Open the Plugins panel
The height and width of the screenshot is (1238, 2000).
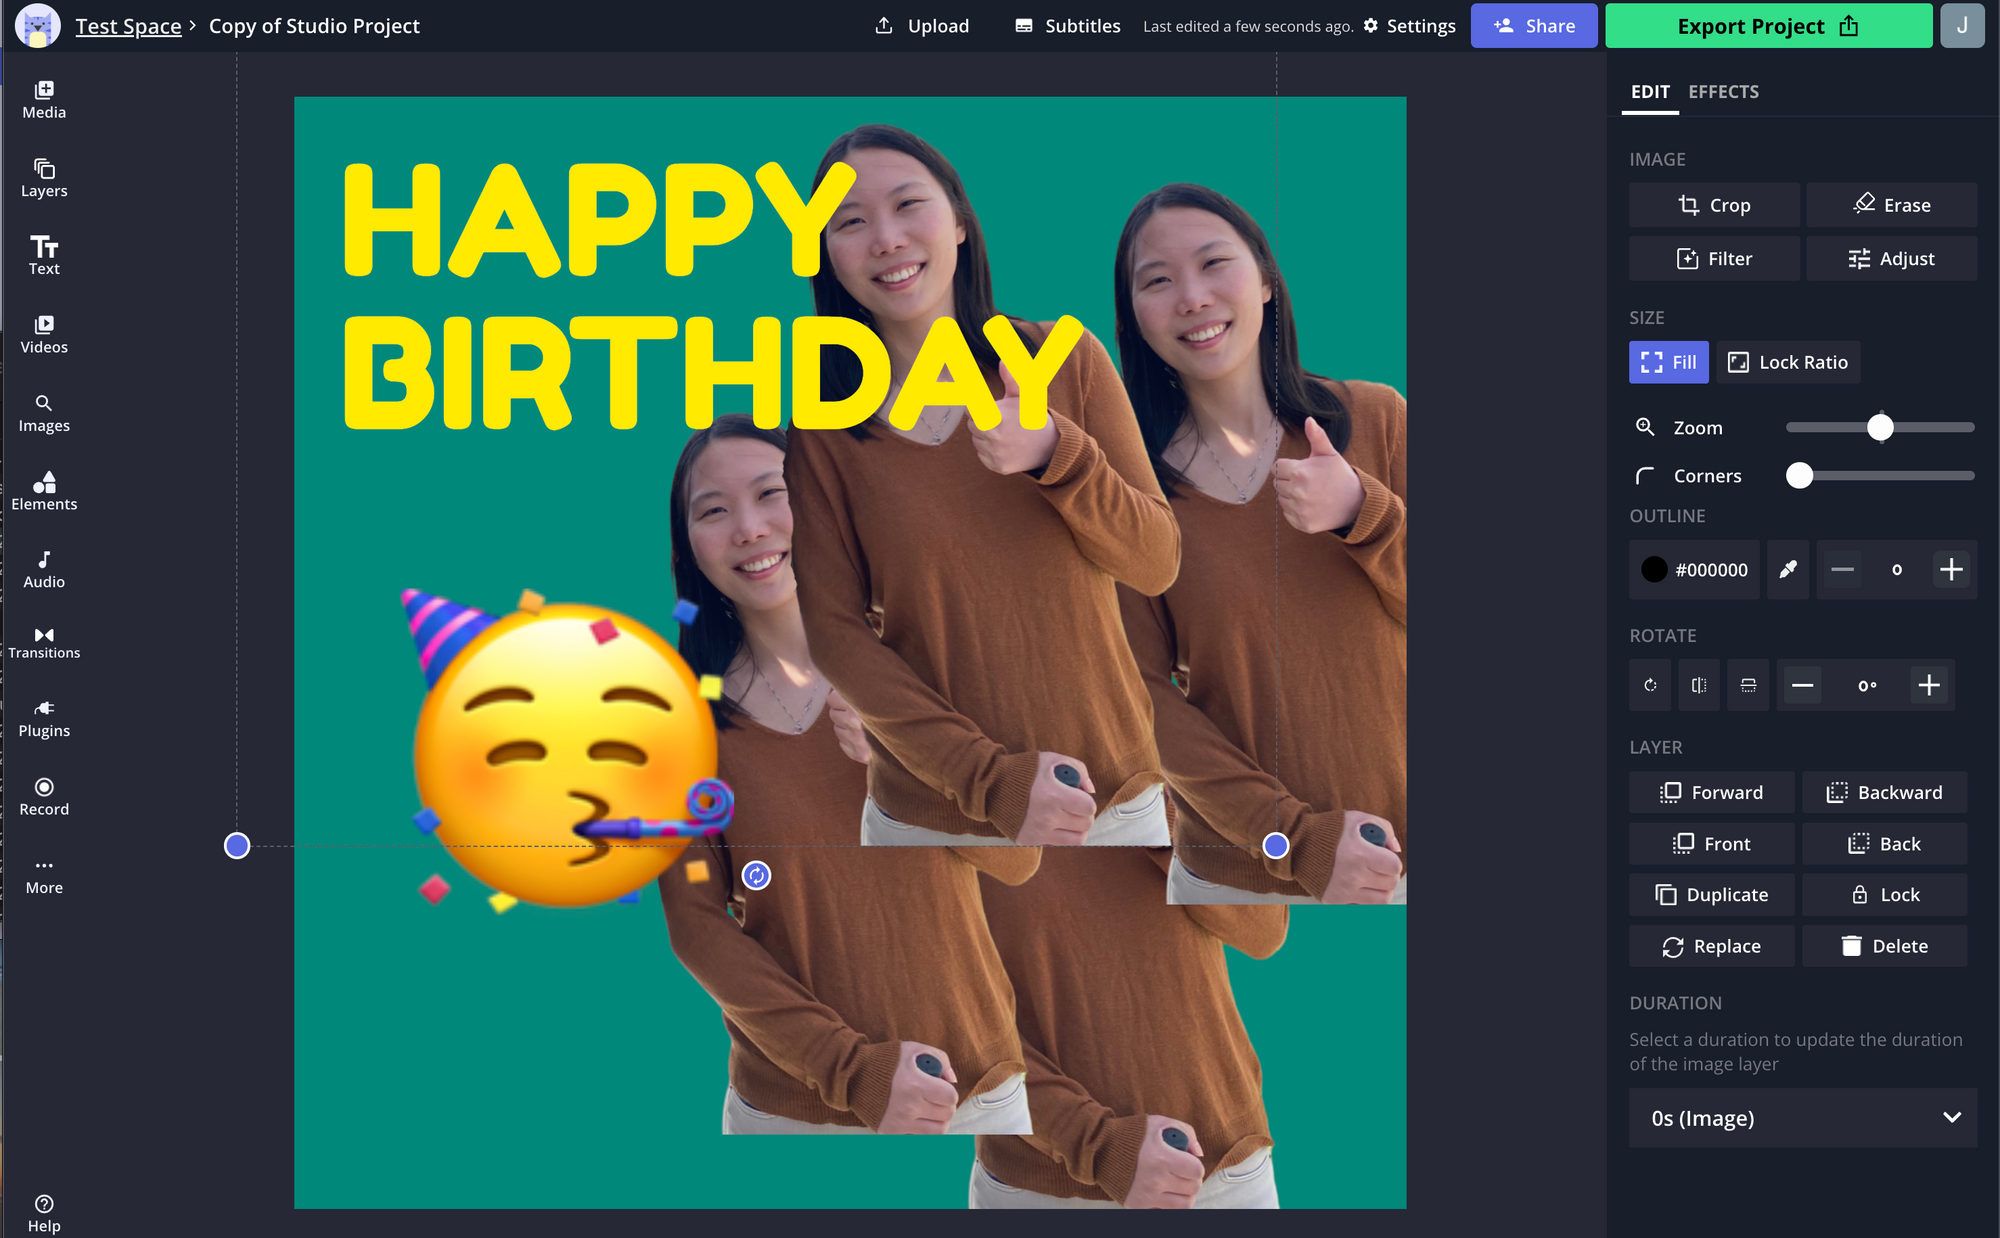[44, 719]
